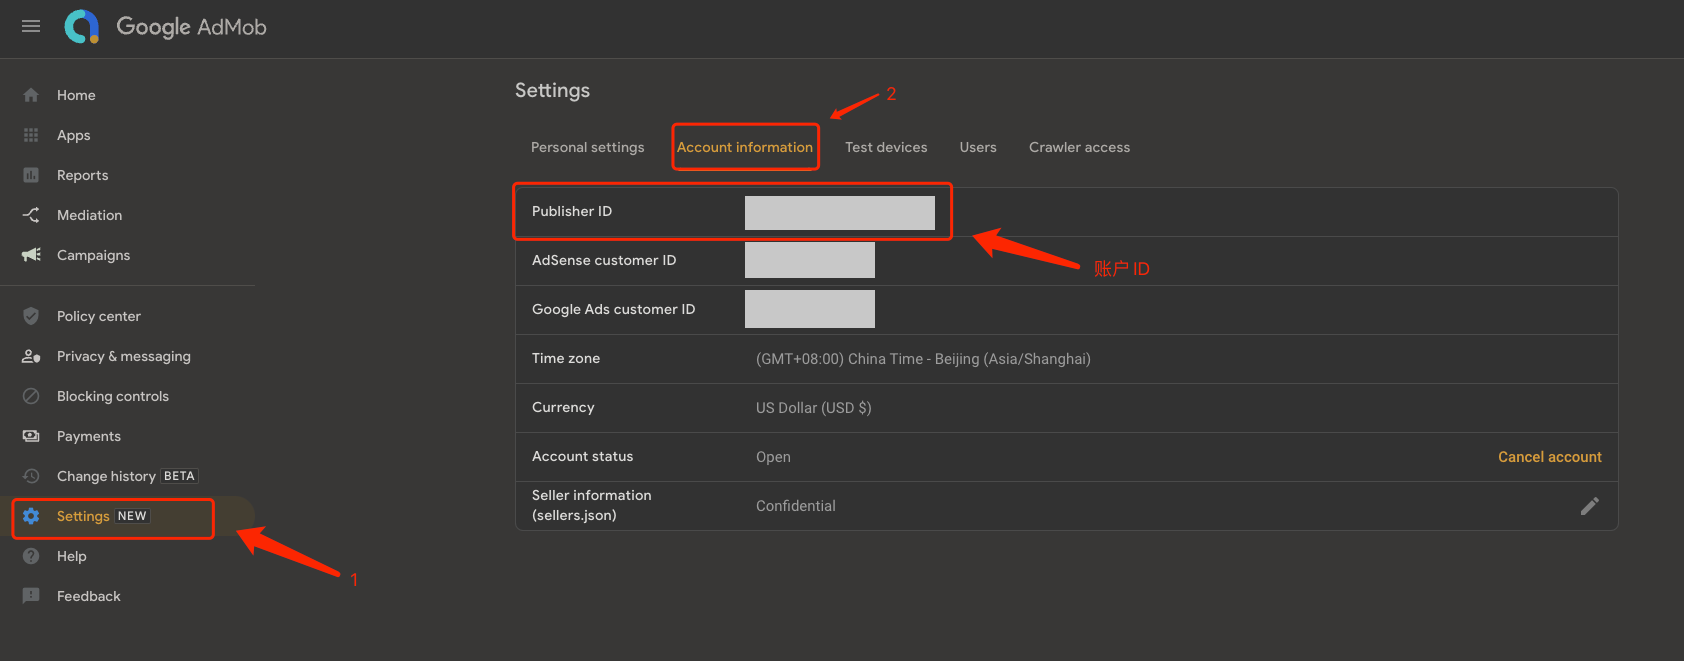Click the Google Ads customer ID label
The image size is (1684, 661).
pos(613,309)
